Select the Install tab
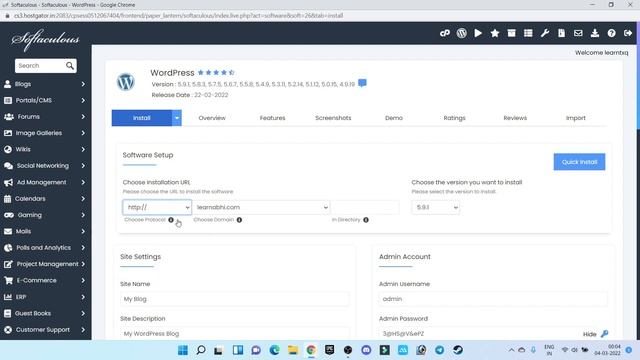 pos(142,118)
